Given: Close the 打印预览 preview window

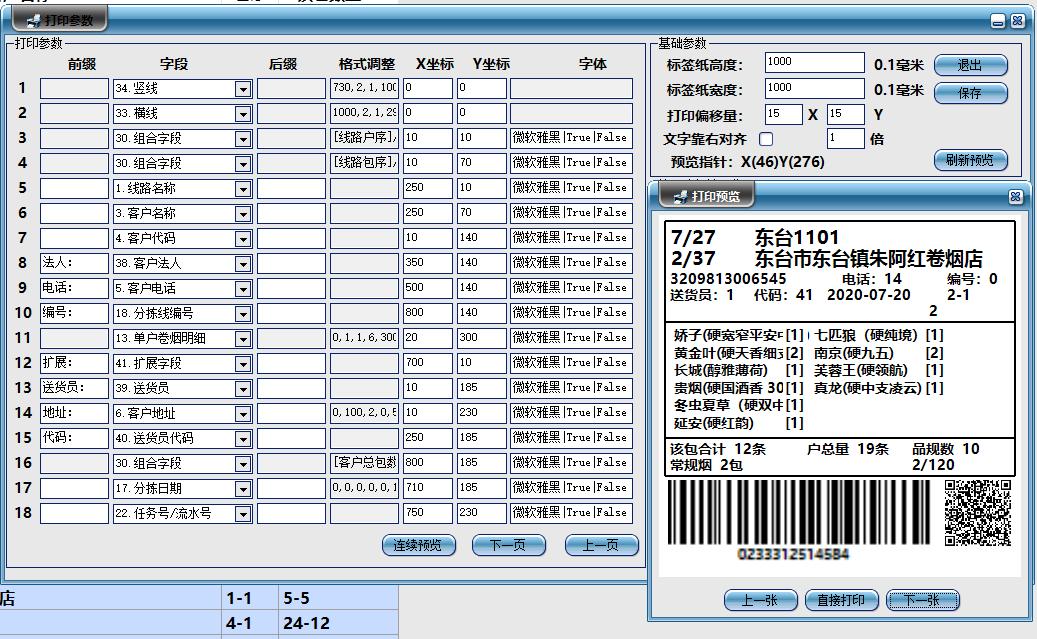Looking at the screenshot, I should coord(1016,197).
